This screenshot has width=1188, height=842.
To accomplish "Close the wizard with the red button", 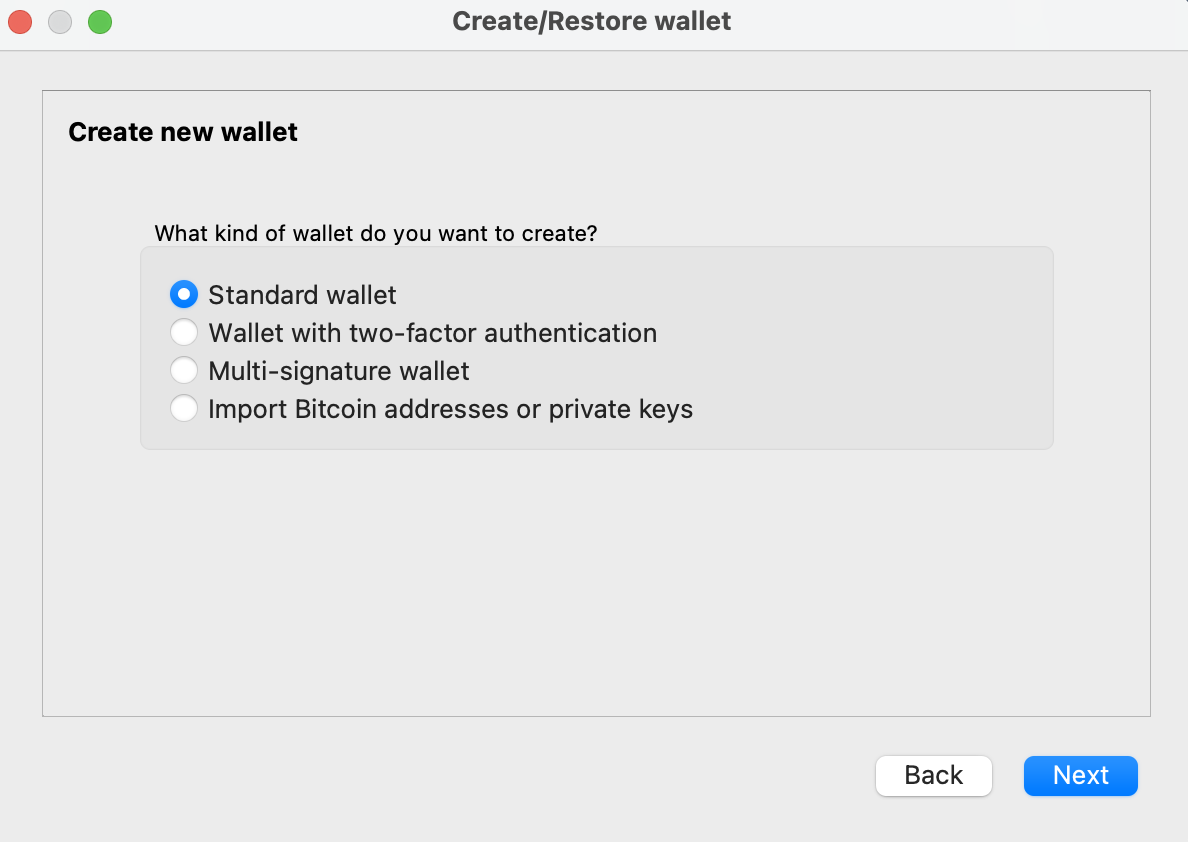I will tap(20, 21).
